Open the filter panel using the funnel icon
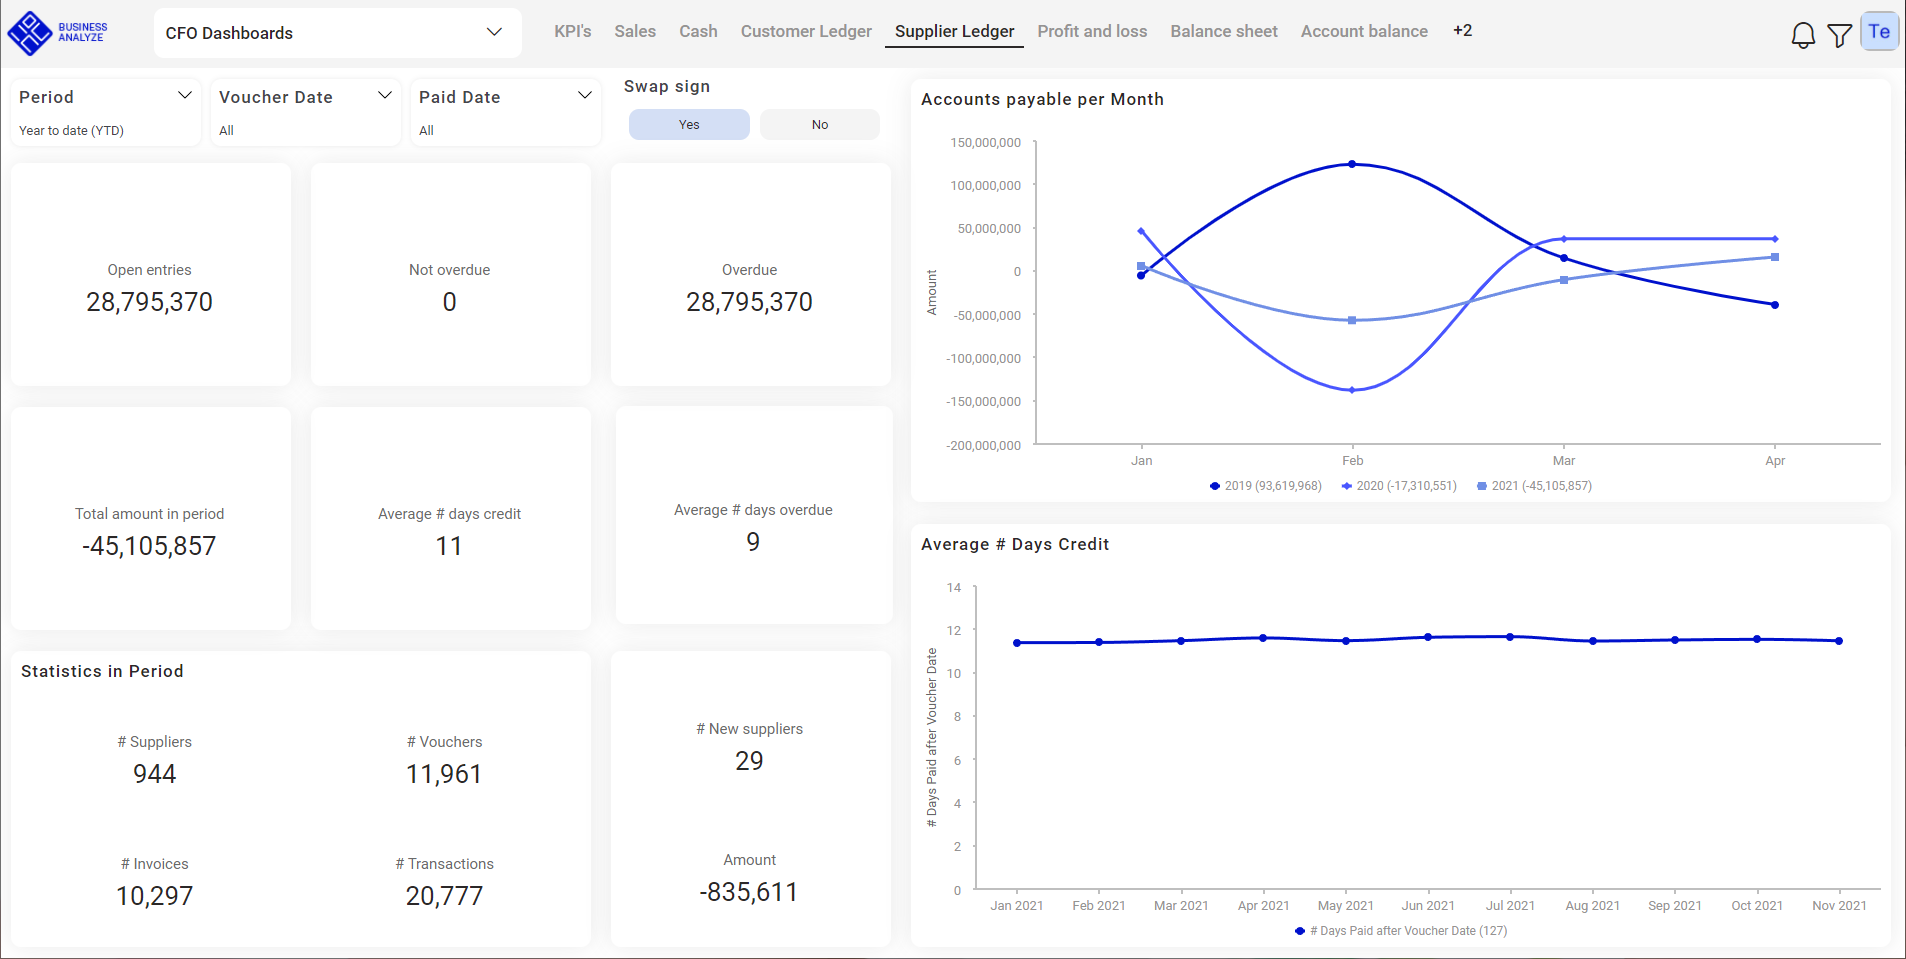Viewport: 1906px width, 959px height. tap(1839, 34)
